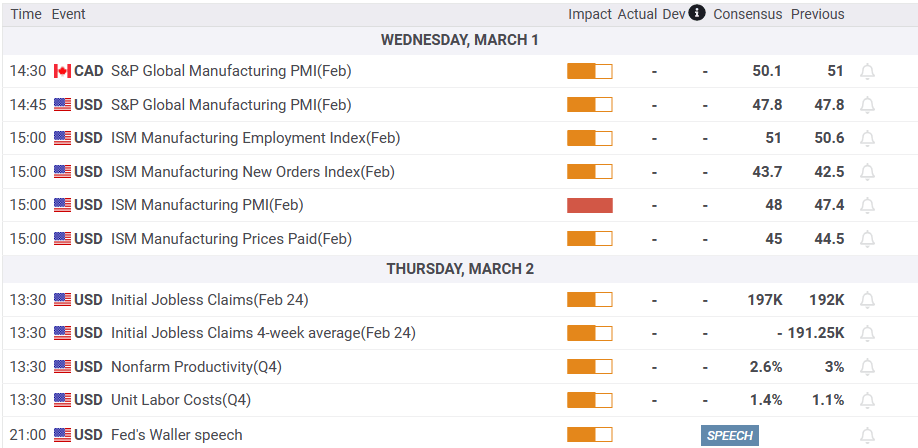Click the Impact column header
This screenshot has width=918, height=448.
click(x=589, y=14)
